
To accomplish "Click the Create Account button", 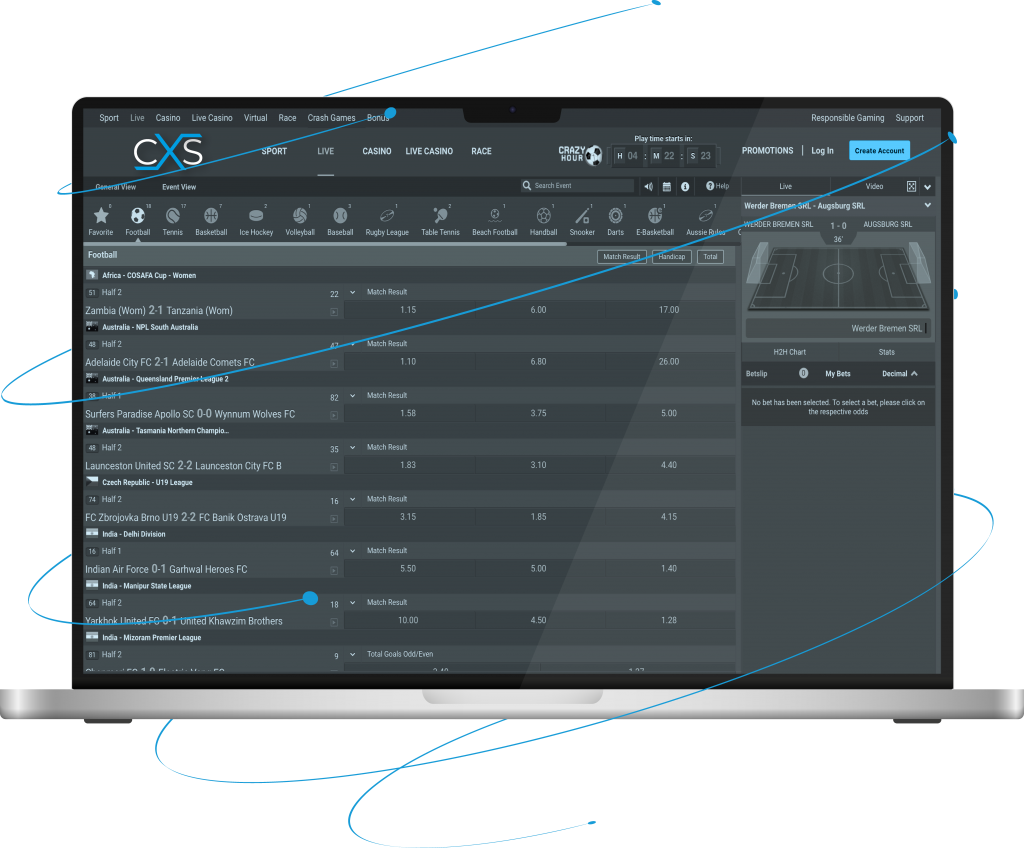I will 879,151.
